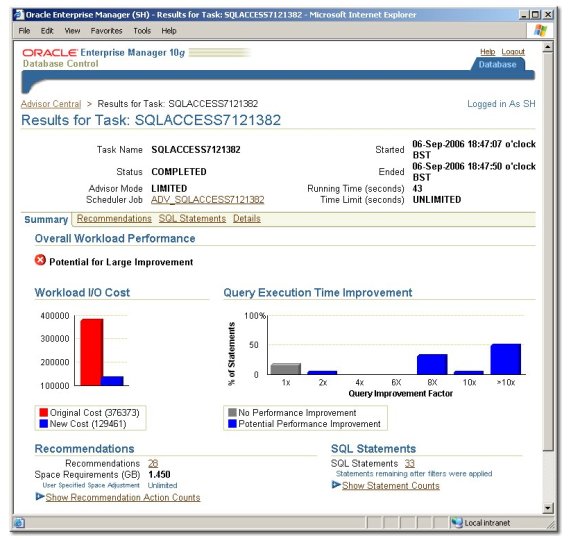The width and height of the screenshot is (573, 540).
Task: Click the Query Execution Time Improvement heading
Action: [318, 292]
